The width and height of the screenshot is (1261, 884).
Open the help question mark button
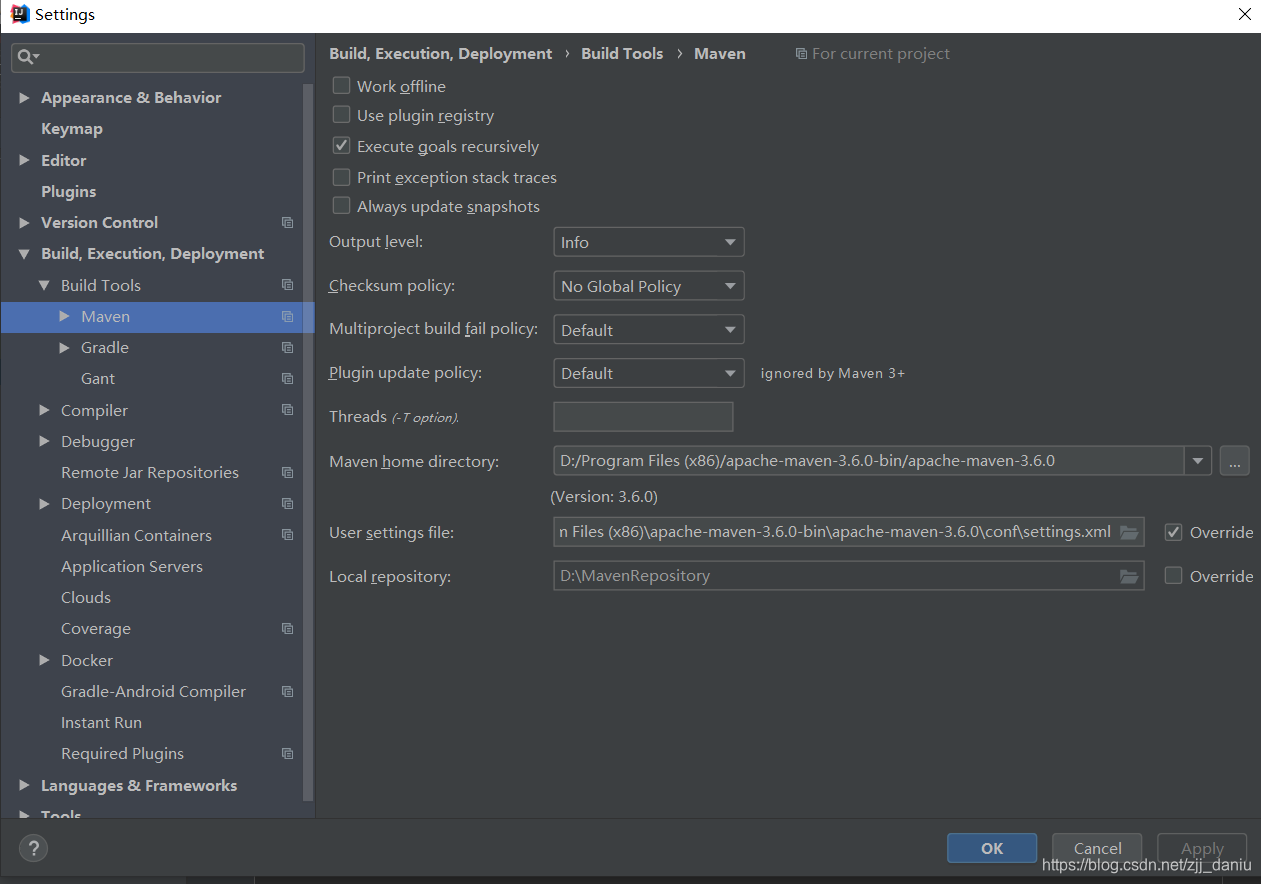click(x=34, y=849)
